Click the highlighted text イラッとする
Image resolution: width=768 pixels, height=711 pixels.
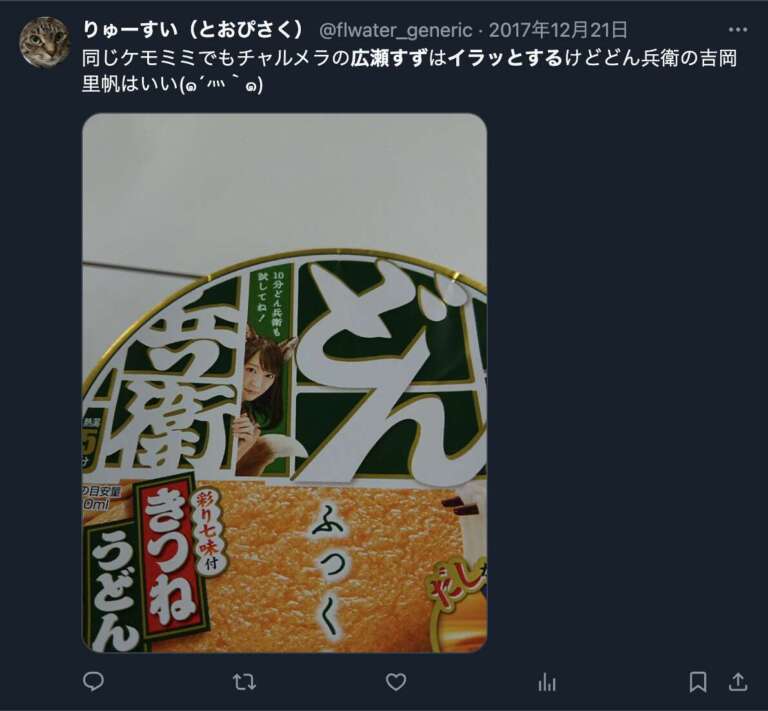[x=504, y=58]
